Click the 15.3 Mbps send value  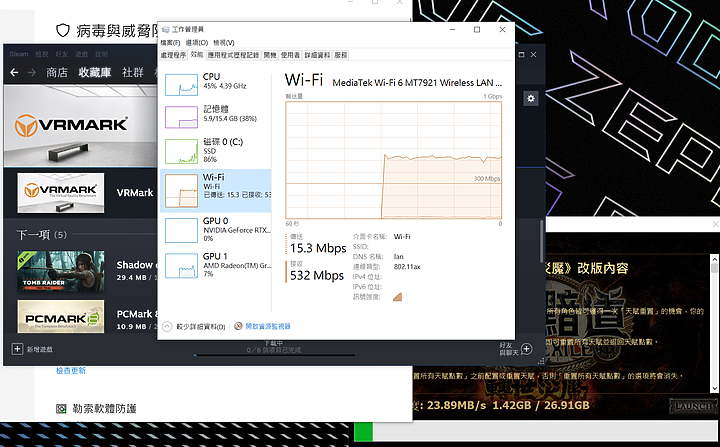tap(318, 249)
